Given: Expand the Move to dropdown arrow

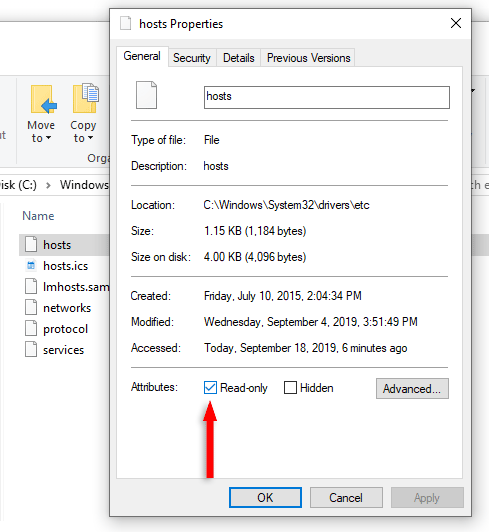Looking at the screenshot, I should tap(49, 138).
